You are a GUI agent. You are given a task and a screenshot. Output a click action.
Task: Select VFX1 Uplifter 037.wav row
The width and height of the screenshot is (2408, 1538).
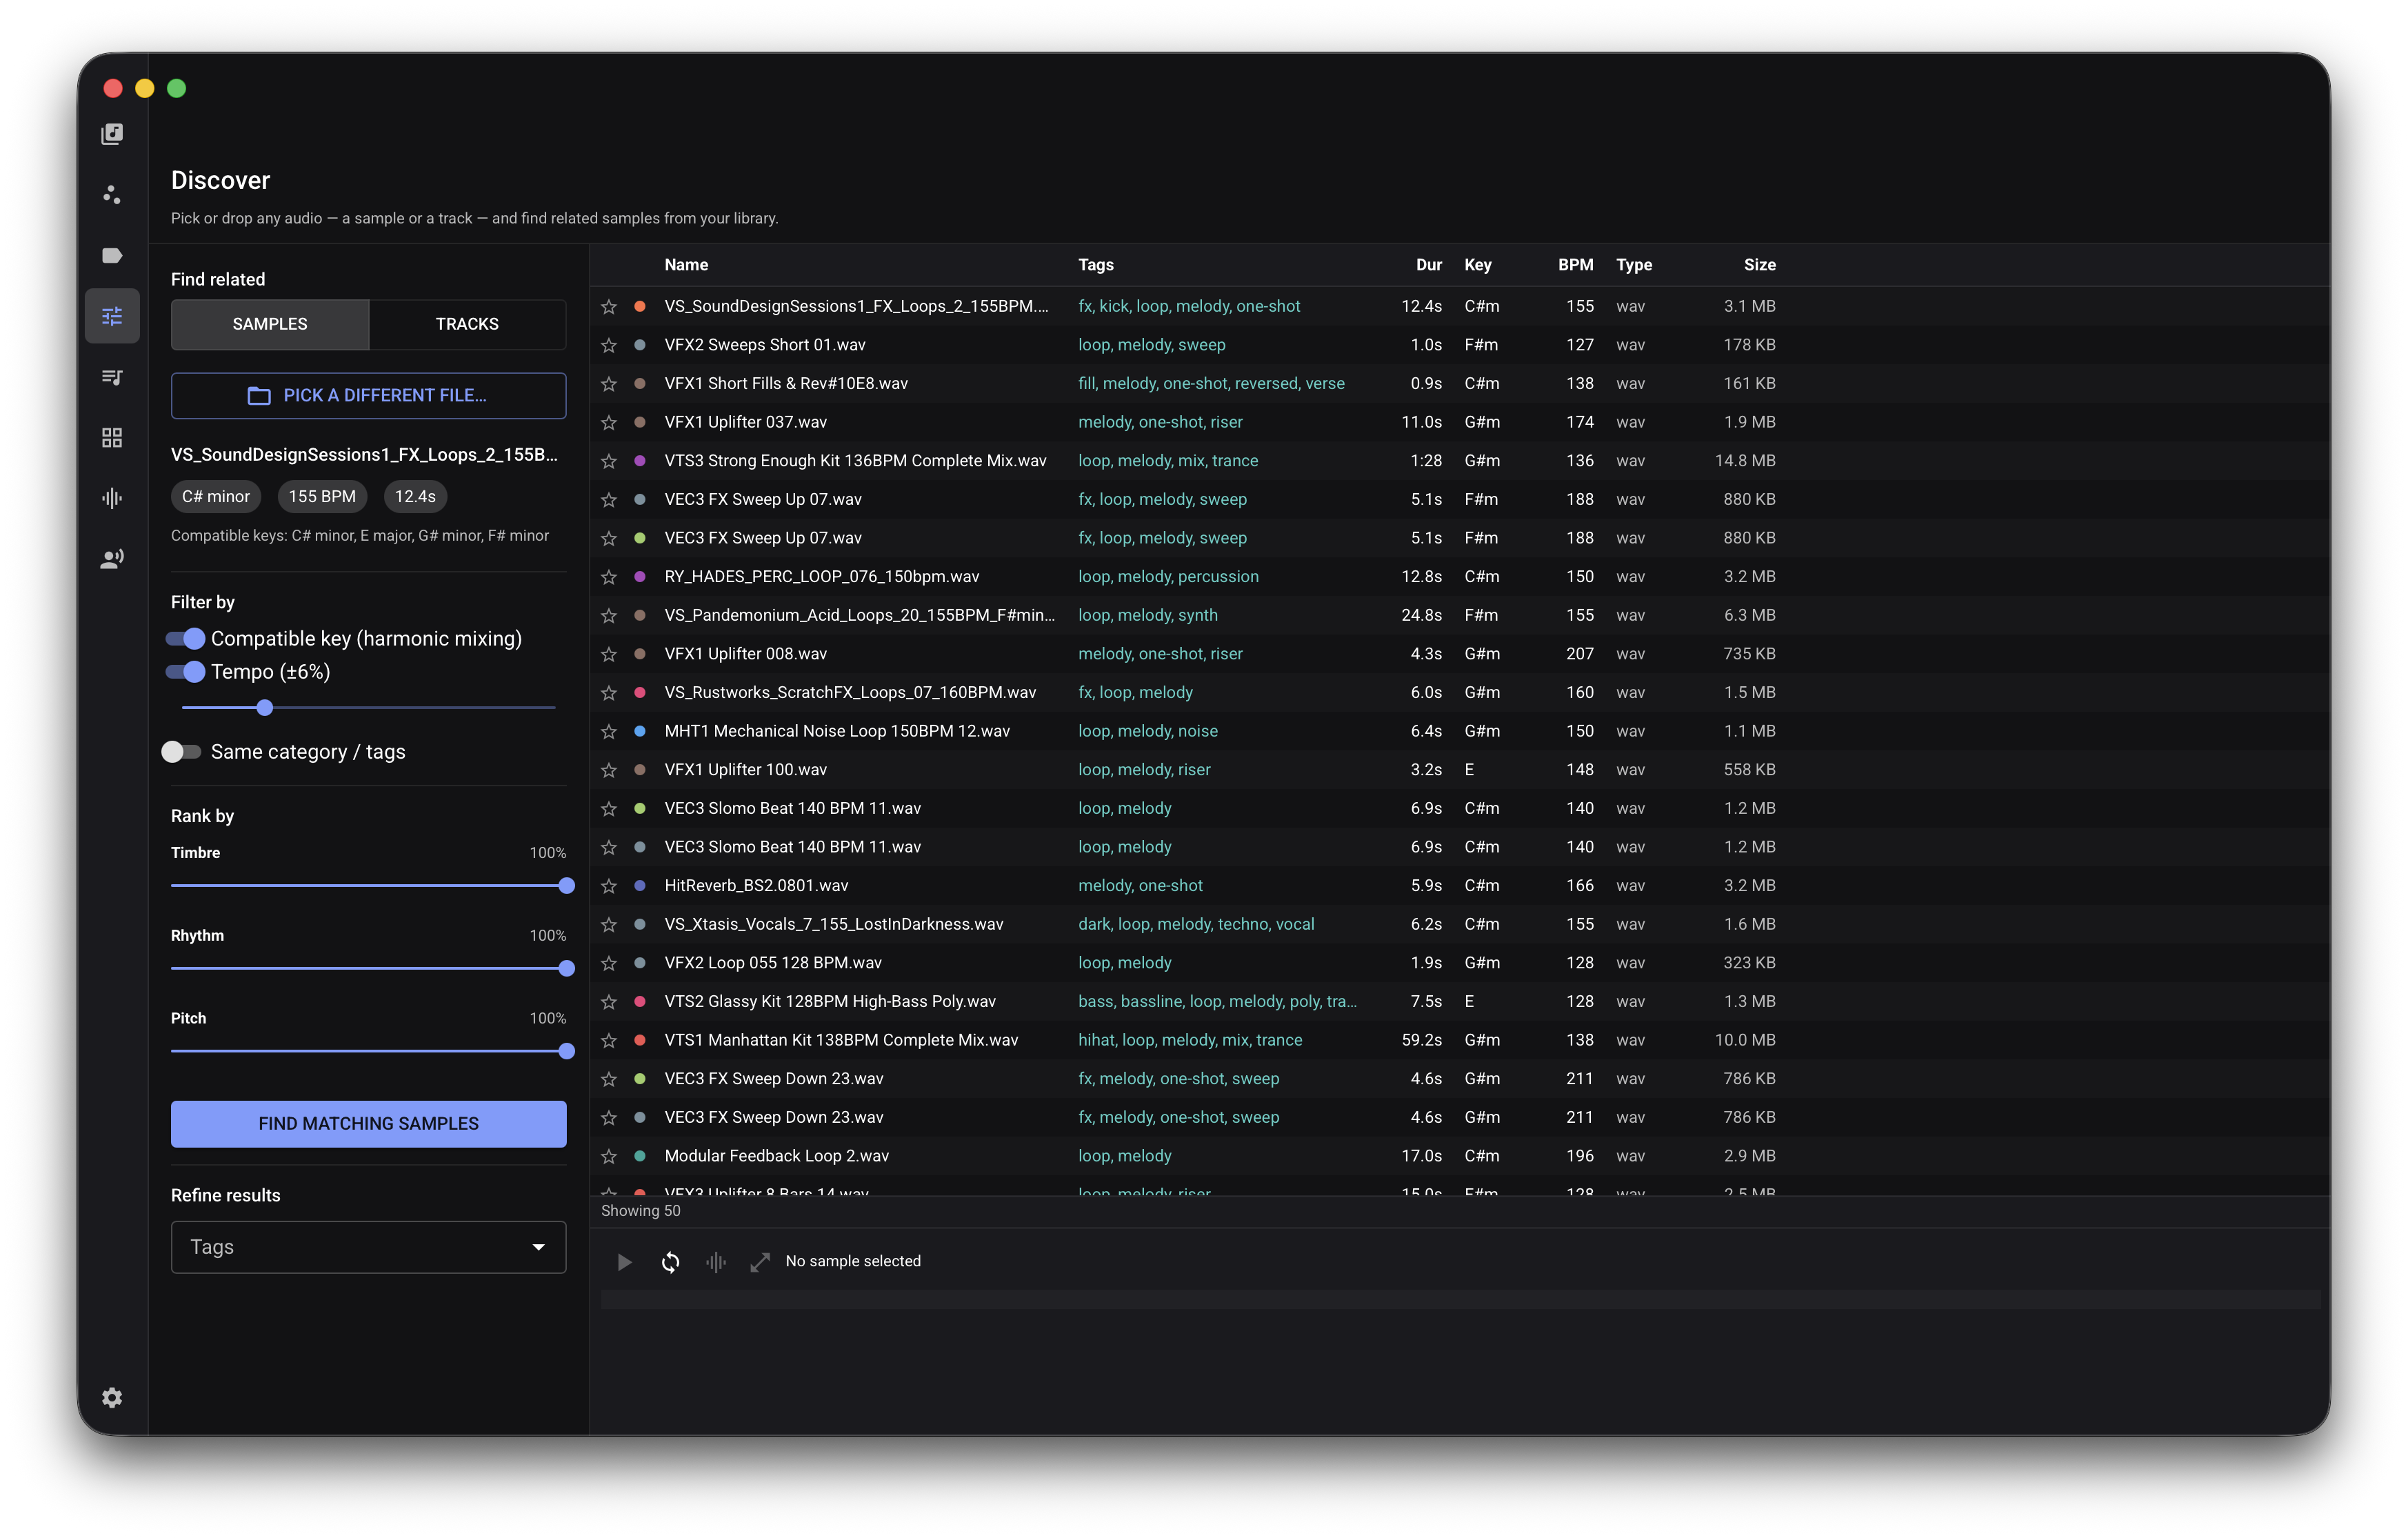pos(1459,422)
